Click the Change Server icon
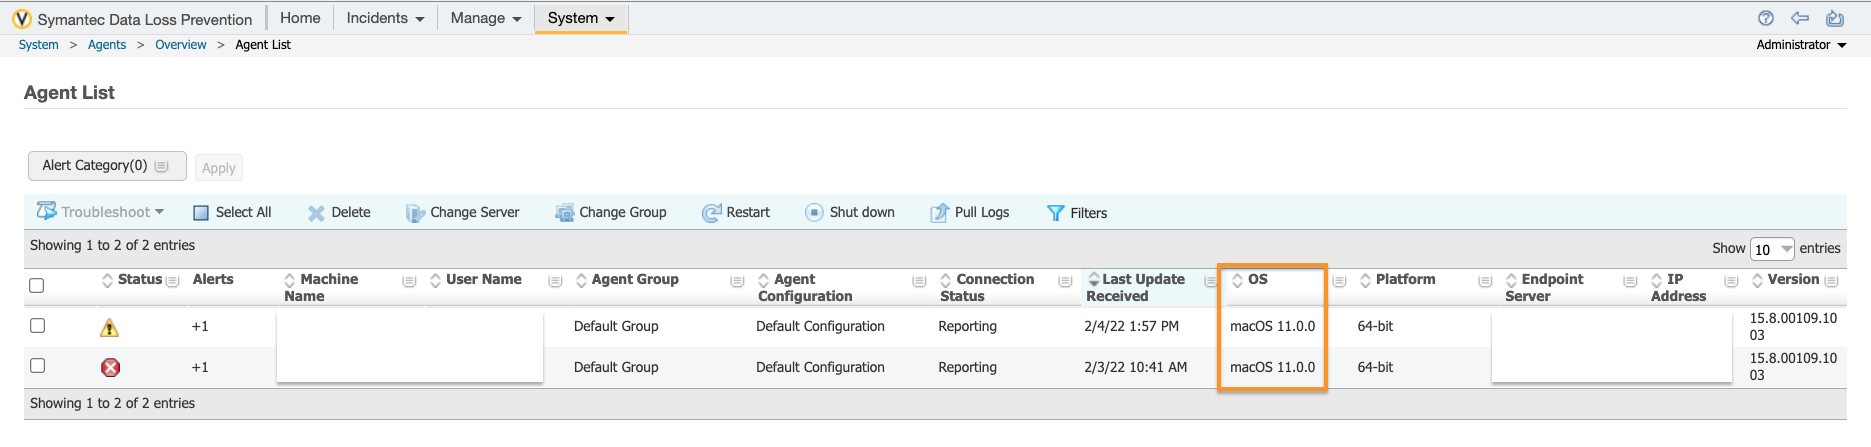The height and width of the screenshot is (447, 1871). [x=415, y=213]
